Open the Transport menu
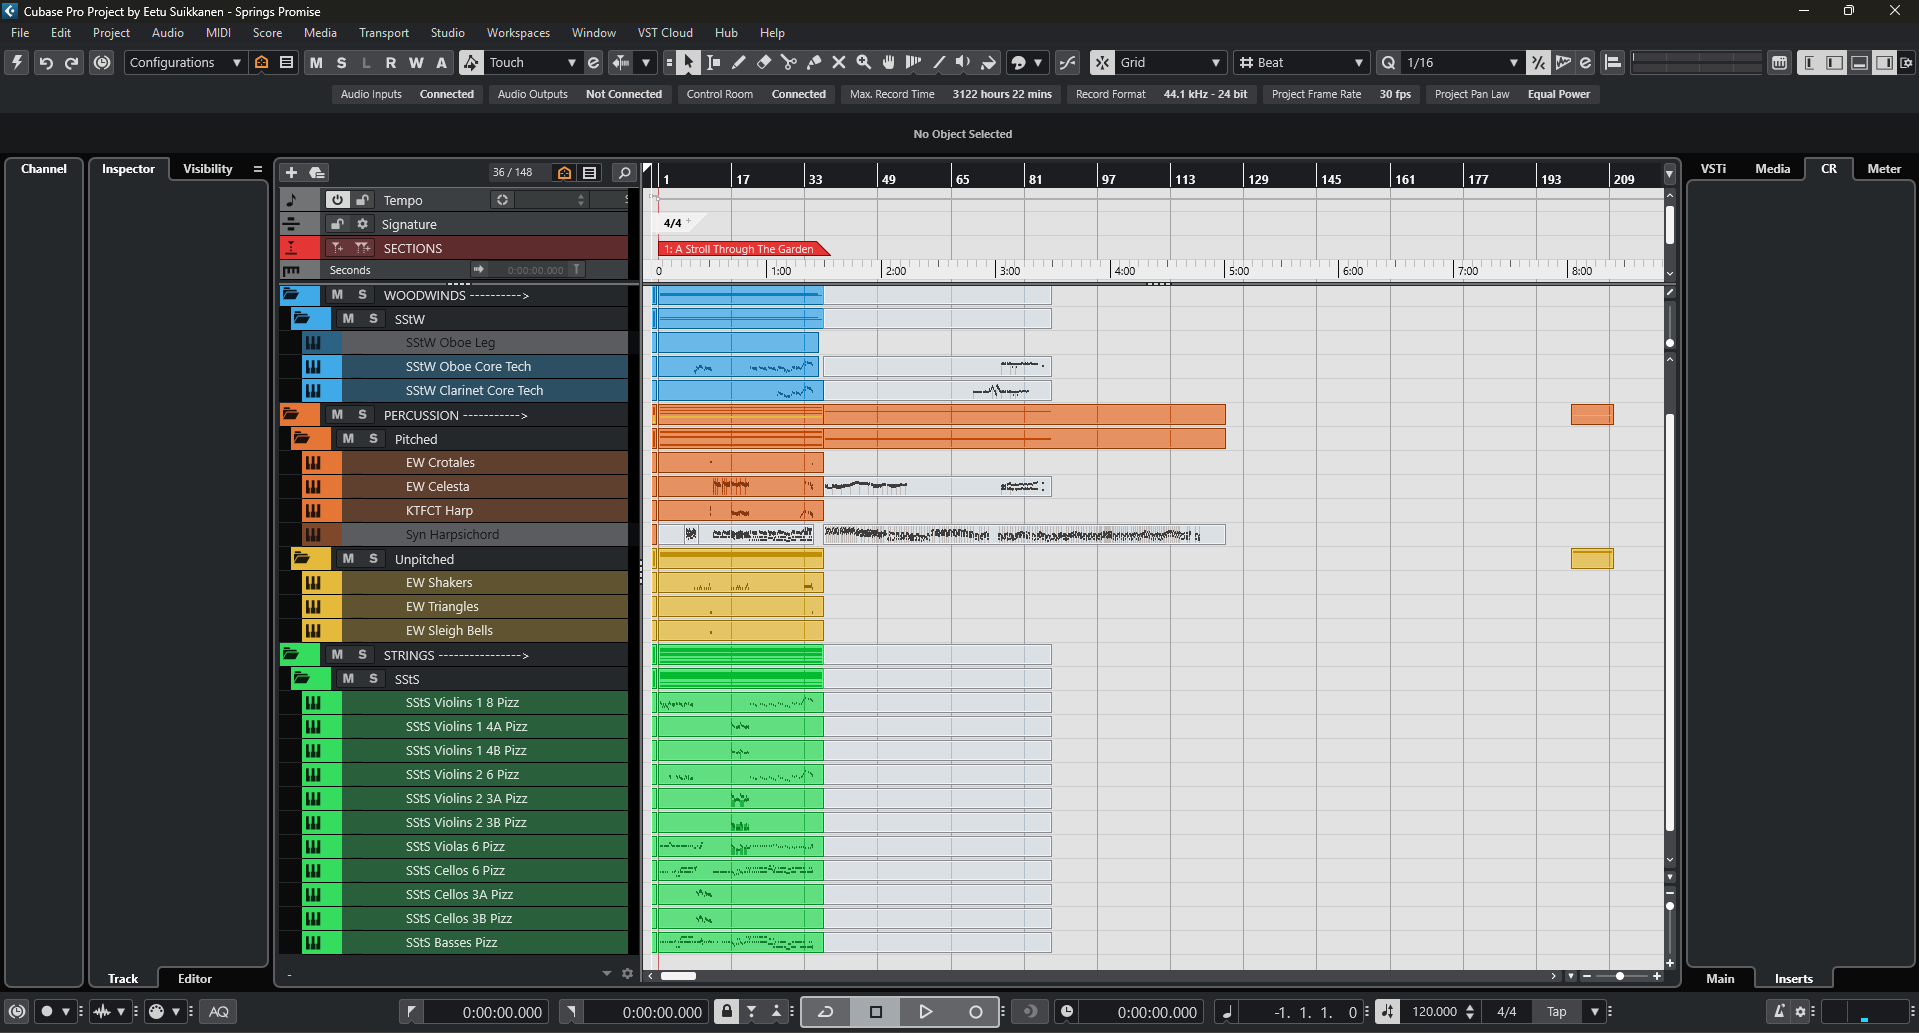The width and height of the screenshot is (1919, 1033). (384, 33)
